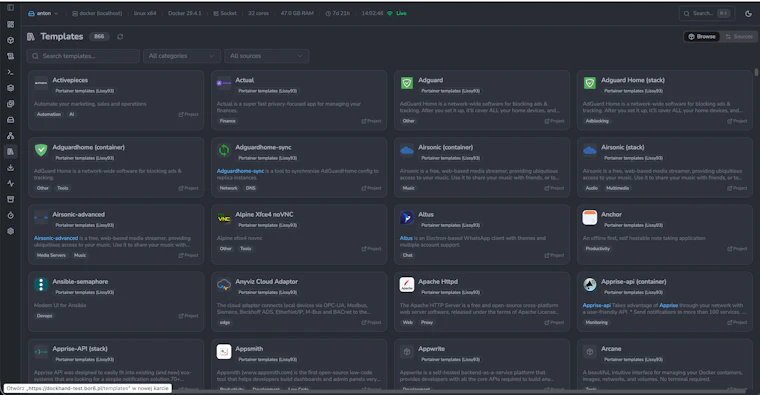Expand the All sources filter dropdown

[267, 56]
